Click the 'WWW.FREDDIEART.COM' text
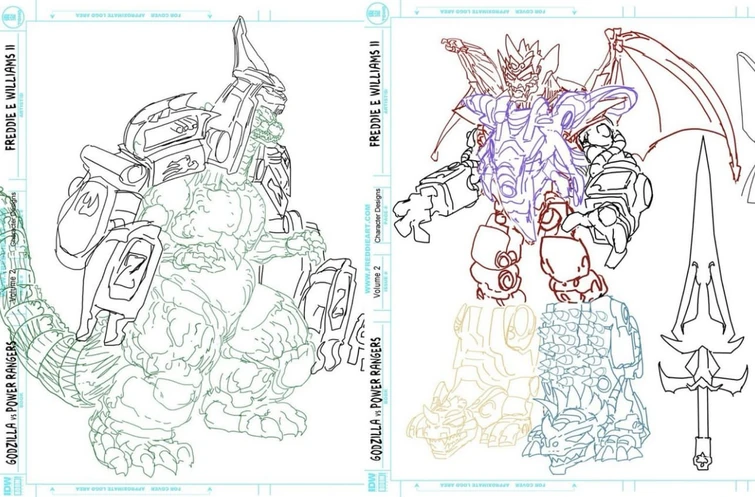 pyautogui.click(x=368, y=249)
